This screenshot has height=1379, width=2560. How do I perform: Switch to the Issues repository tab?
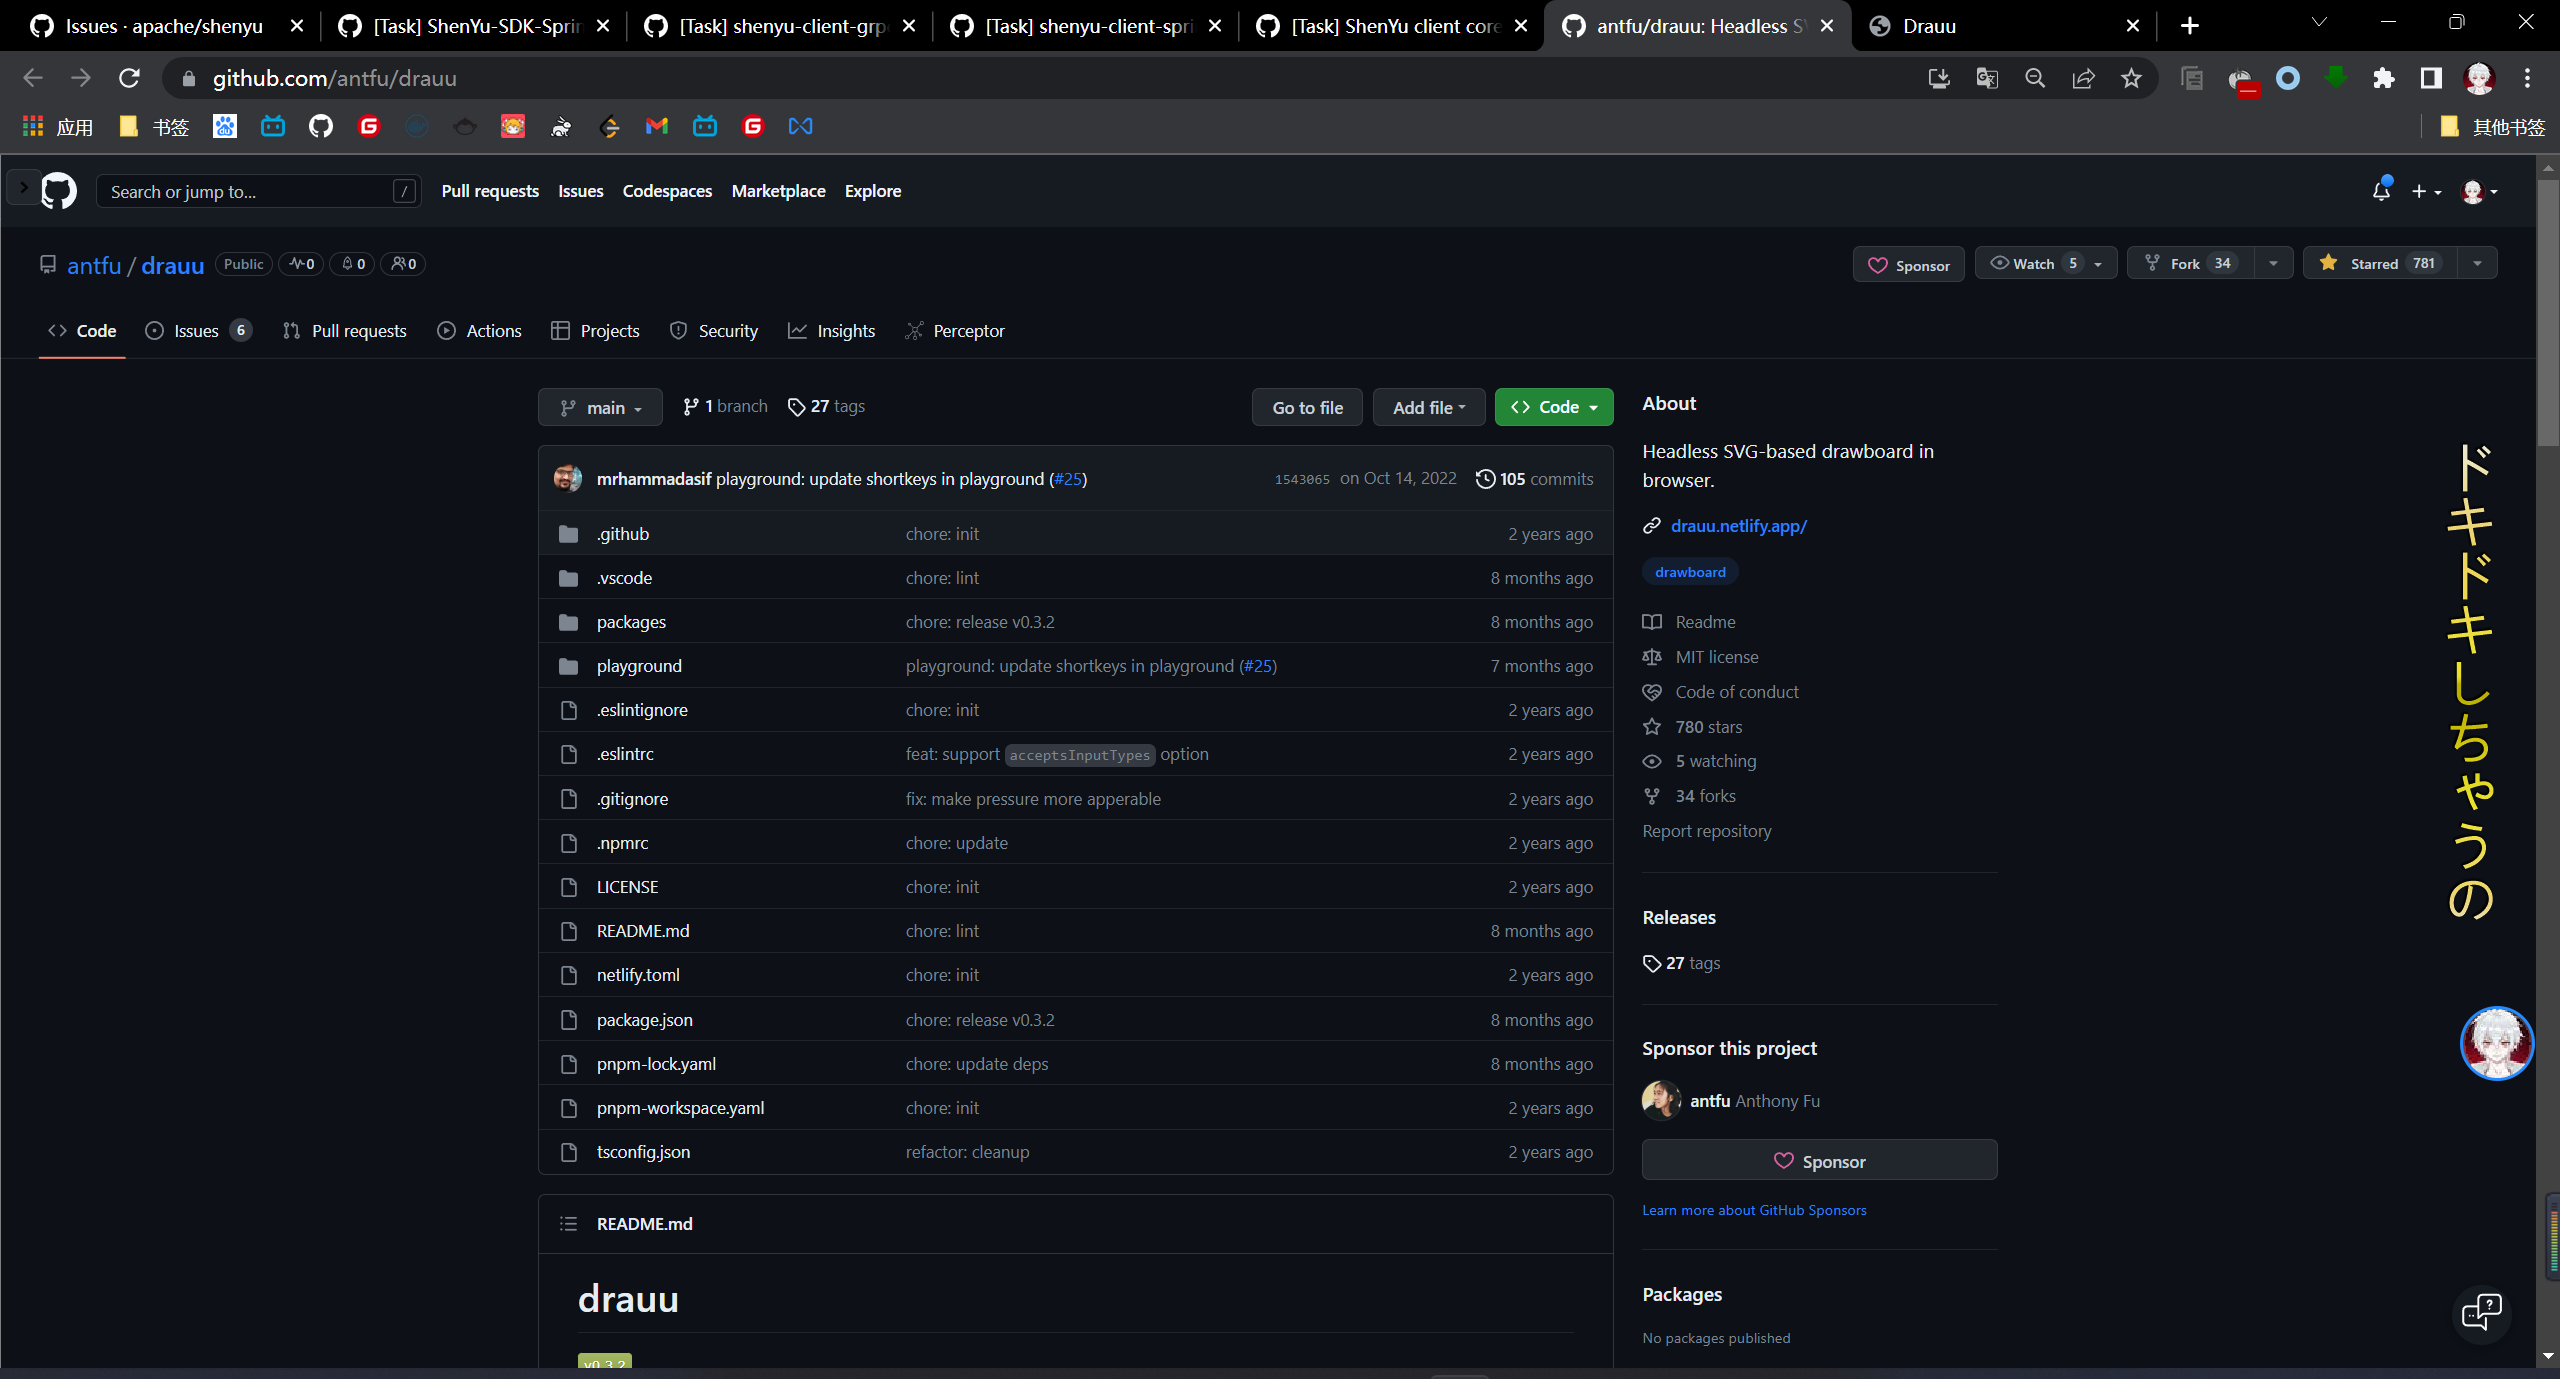point(197,331)
